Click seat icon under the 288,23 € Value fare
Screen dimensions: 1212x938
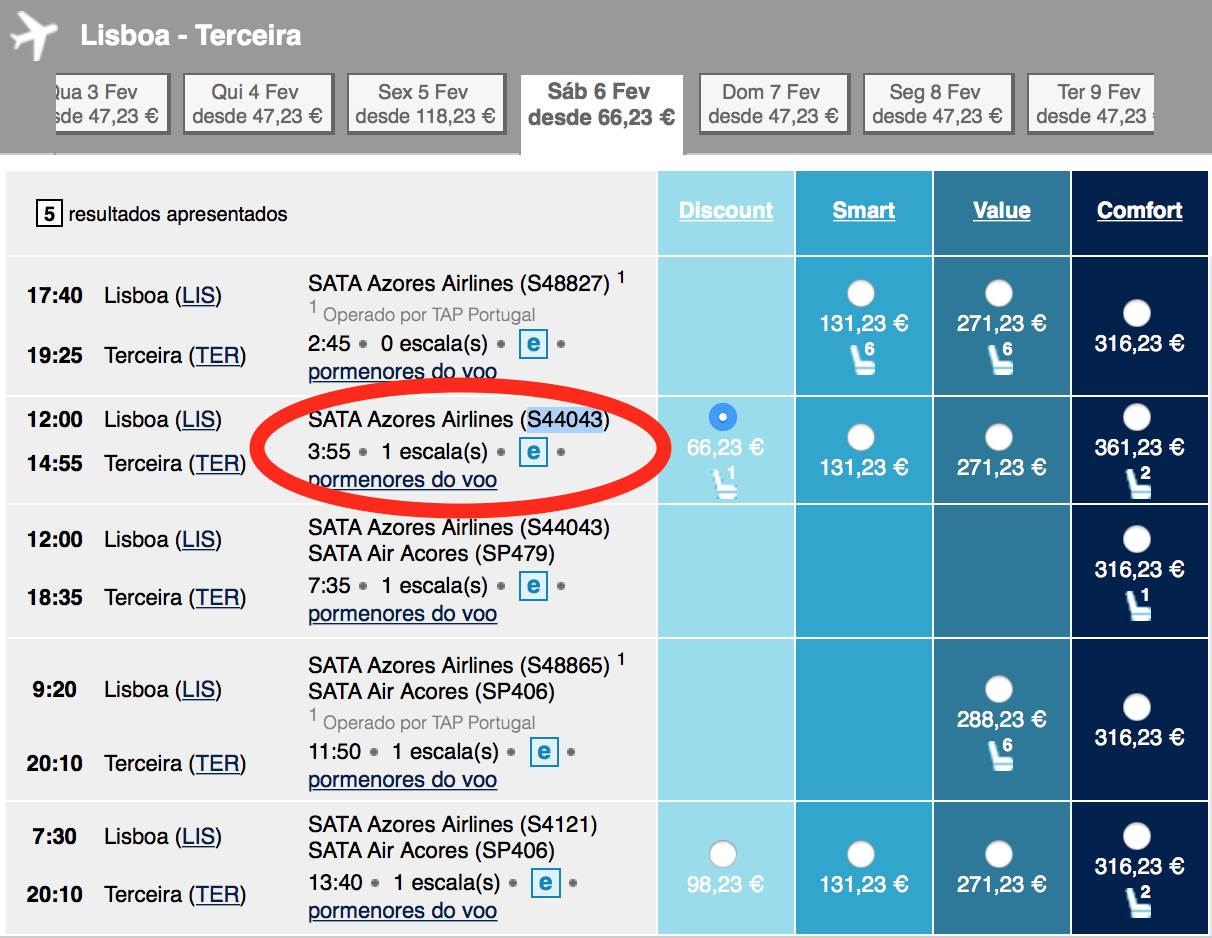coord(1000,754)
